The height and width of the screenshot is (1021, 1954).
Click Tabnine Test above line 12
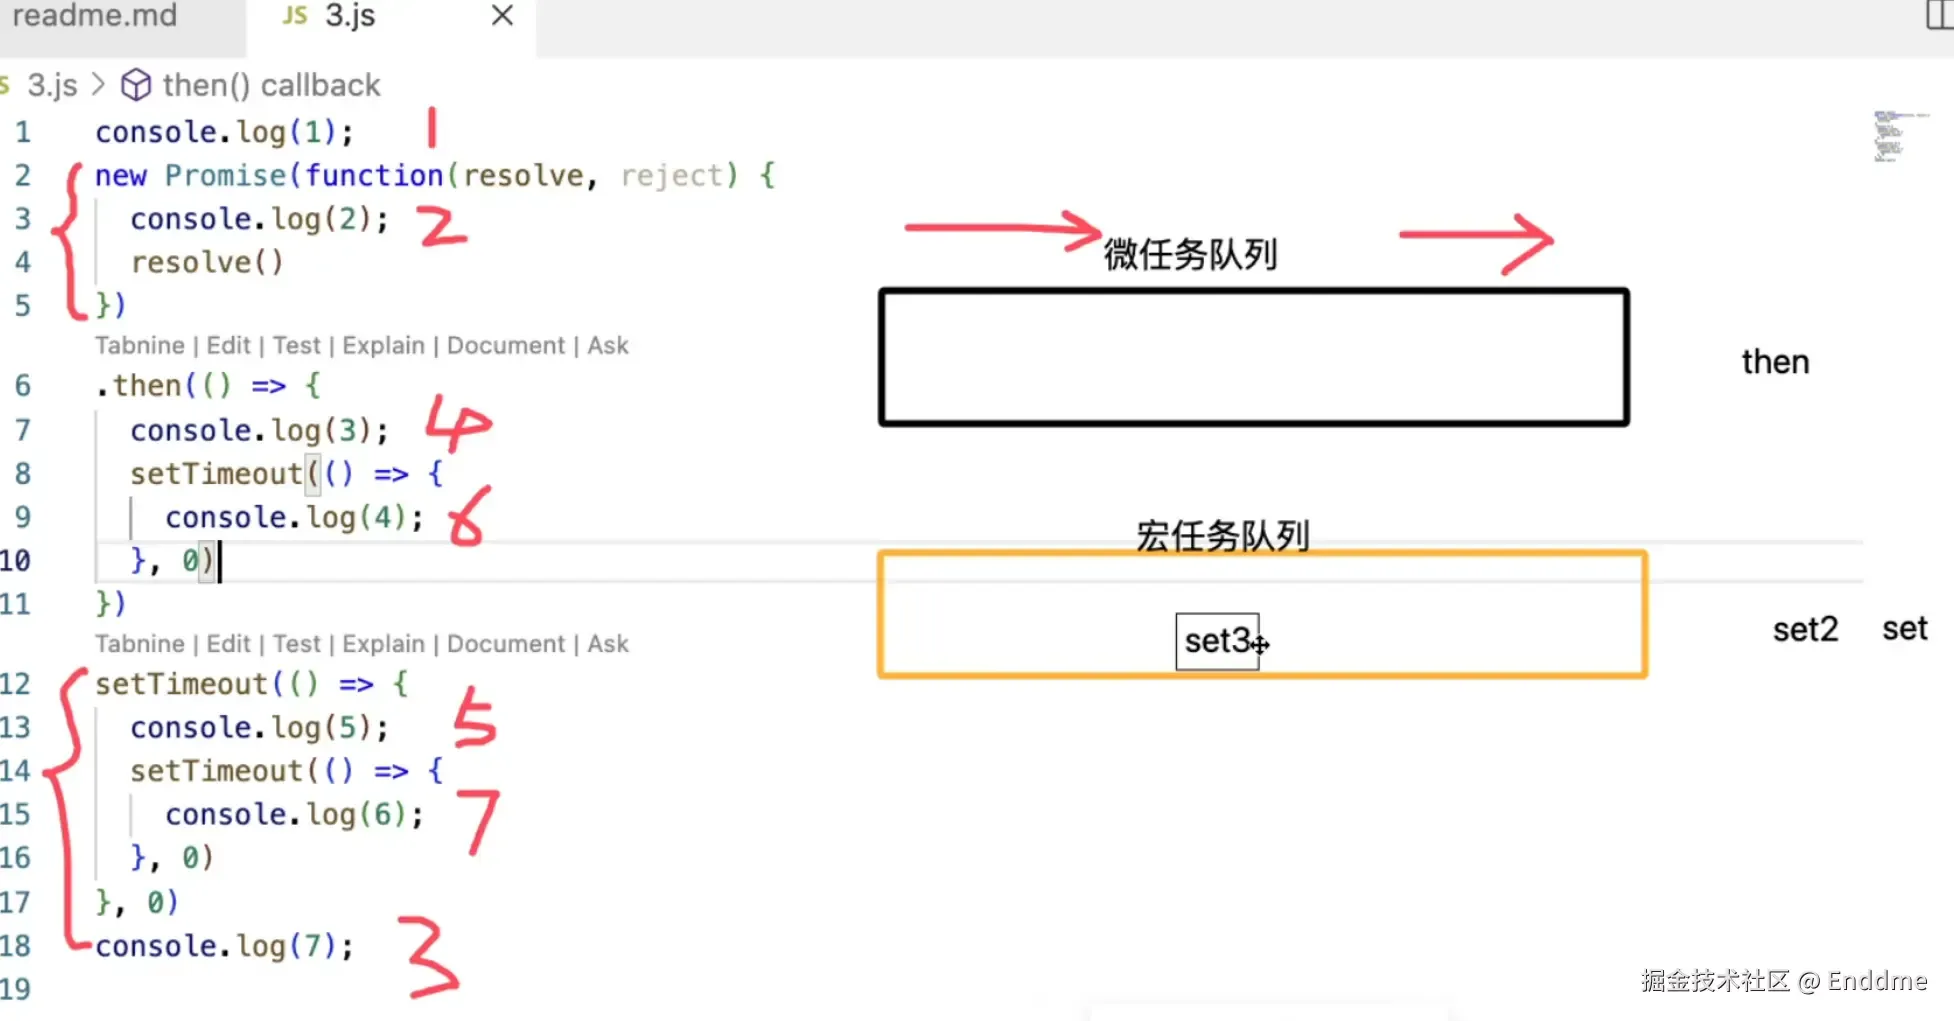point(296,644)
